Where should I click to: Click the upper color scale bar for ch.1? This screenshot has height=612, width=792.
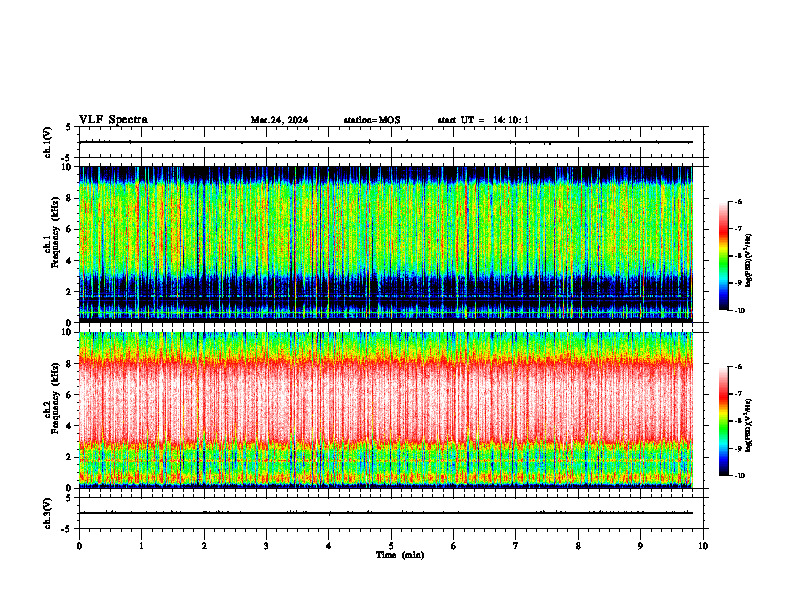pyautogui.click(x=723, y=256)
